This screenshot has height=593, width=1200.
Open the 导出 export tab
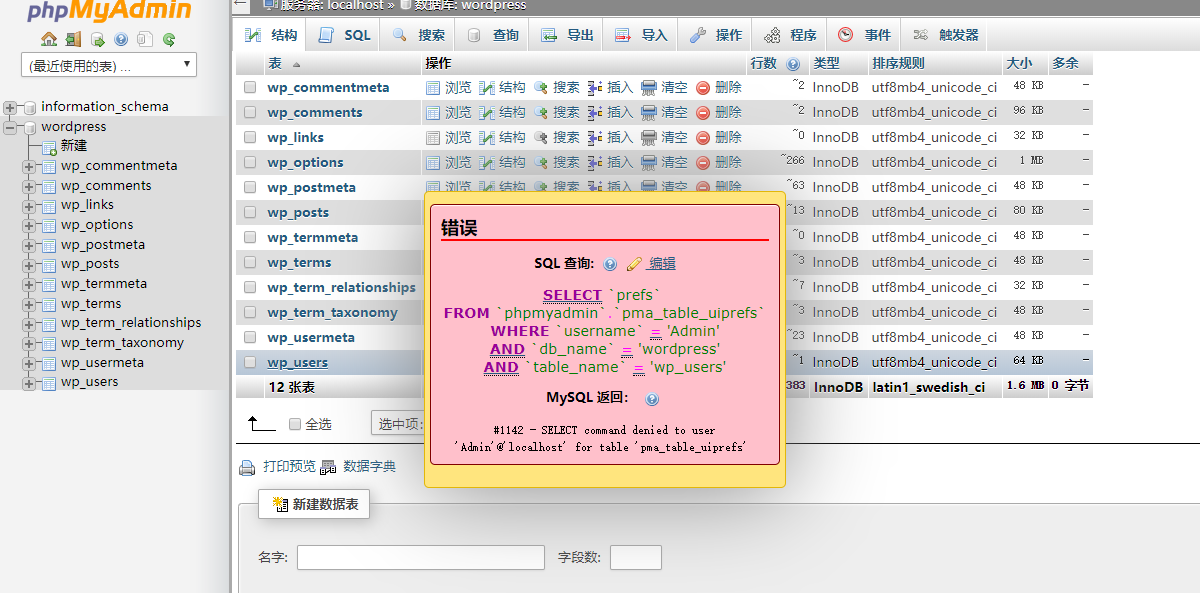click(567, 35)
